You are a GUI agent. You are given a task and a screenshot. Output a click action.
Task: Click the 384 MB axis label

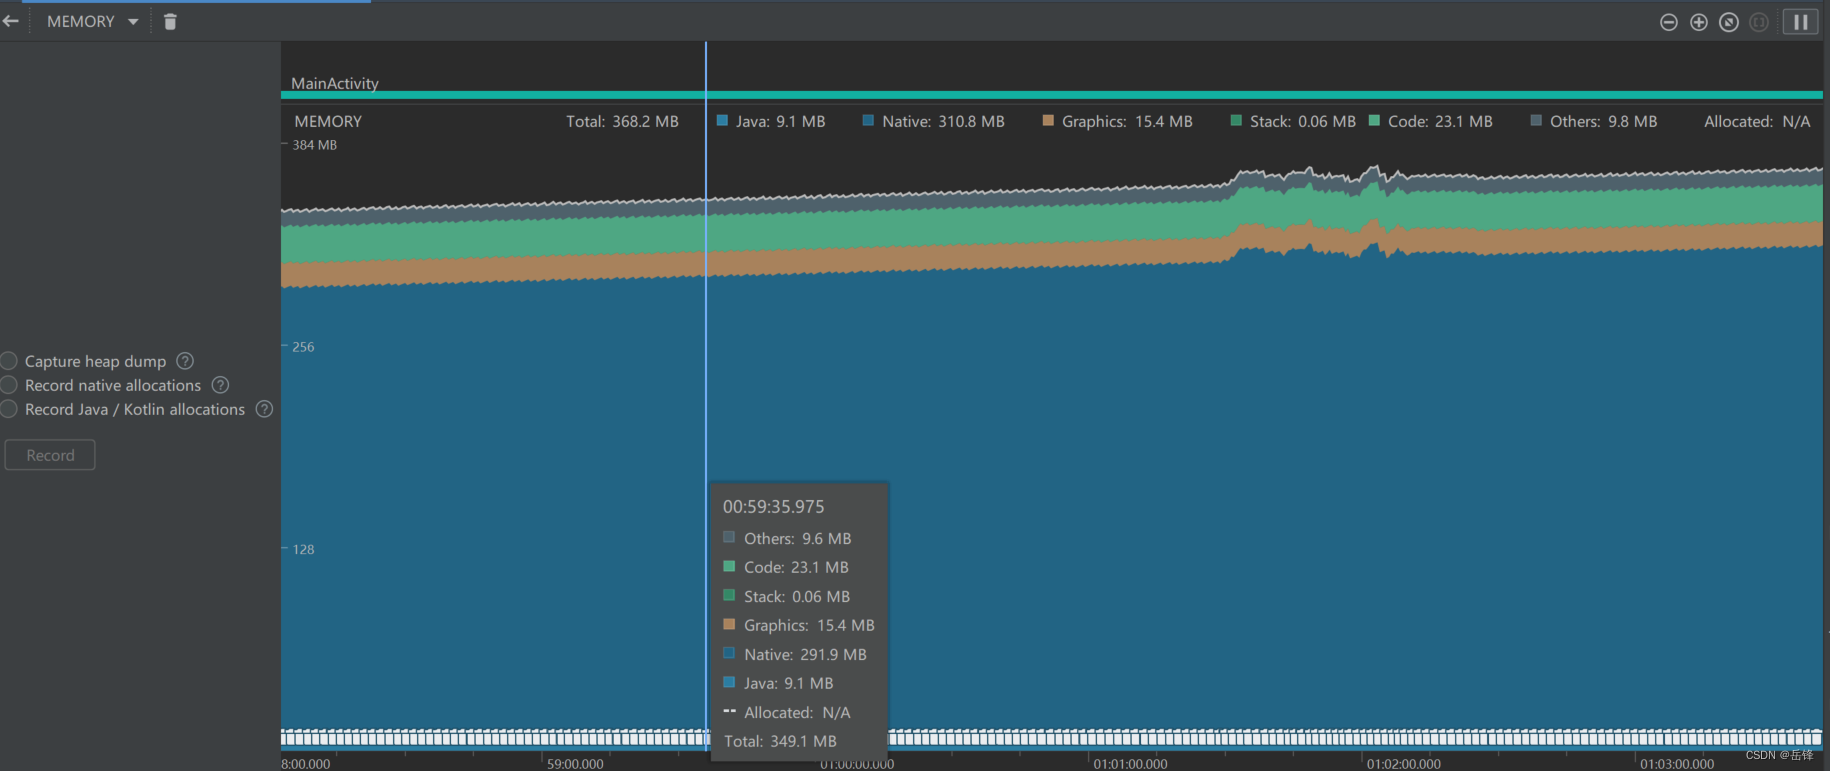point(315,145)
